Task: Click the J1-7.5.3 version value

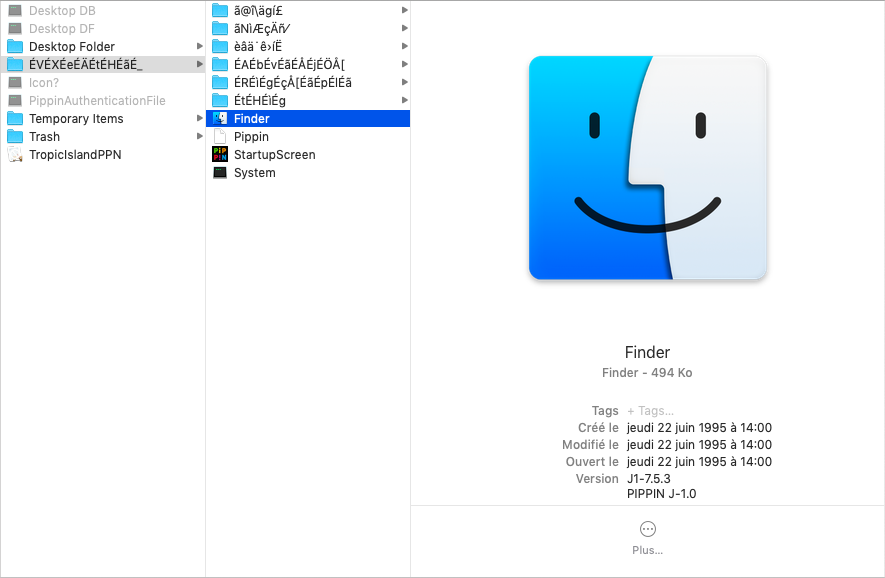Action: 649,479
